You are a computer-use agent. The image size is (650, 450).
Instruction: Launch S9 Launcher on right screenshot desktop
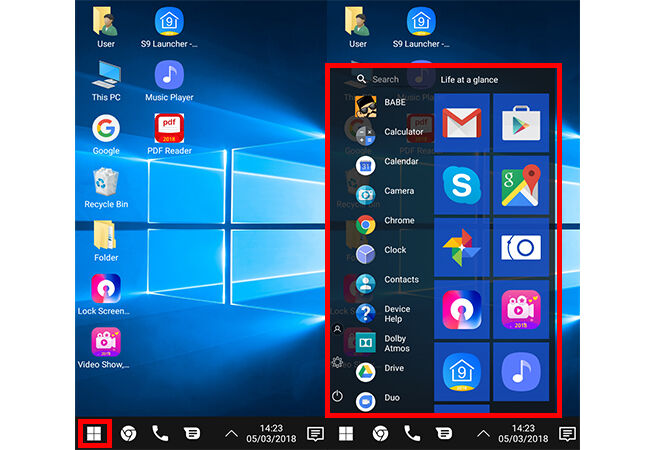pos(421,27)
